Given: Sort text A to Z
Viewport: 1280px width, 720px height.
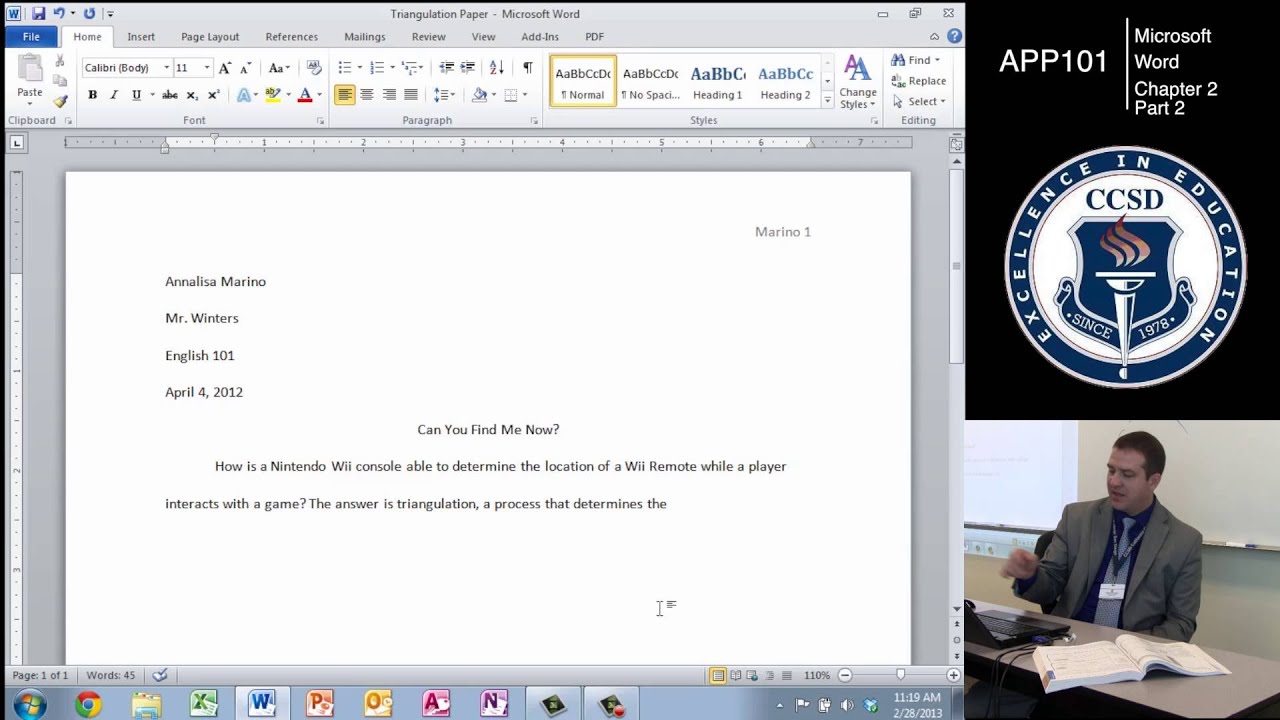Looking at the screenshot, I should tap(497, 68).
